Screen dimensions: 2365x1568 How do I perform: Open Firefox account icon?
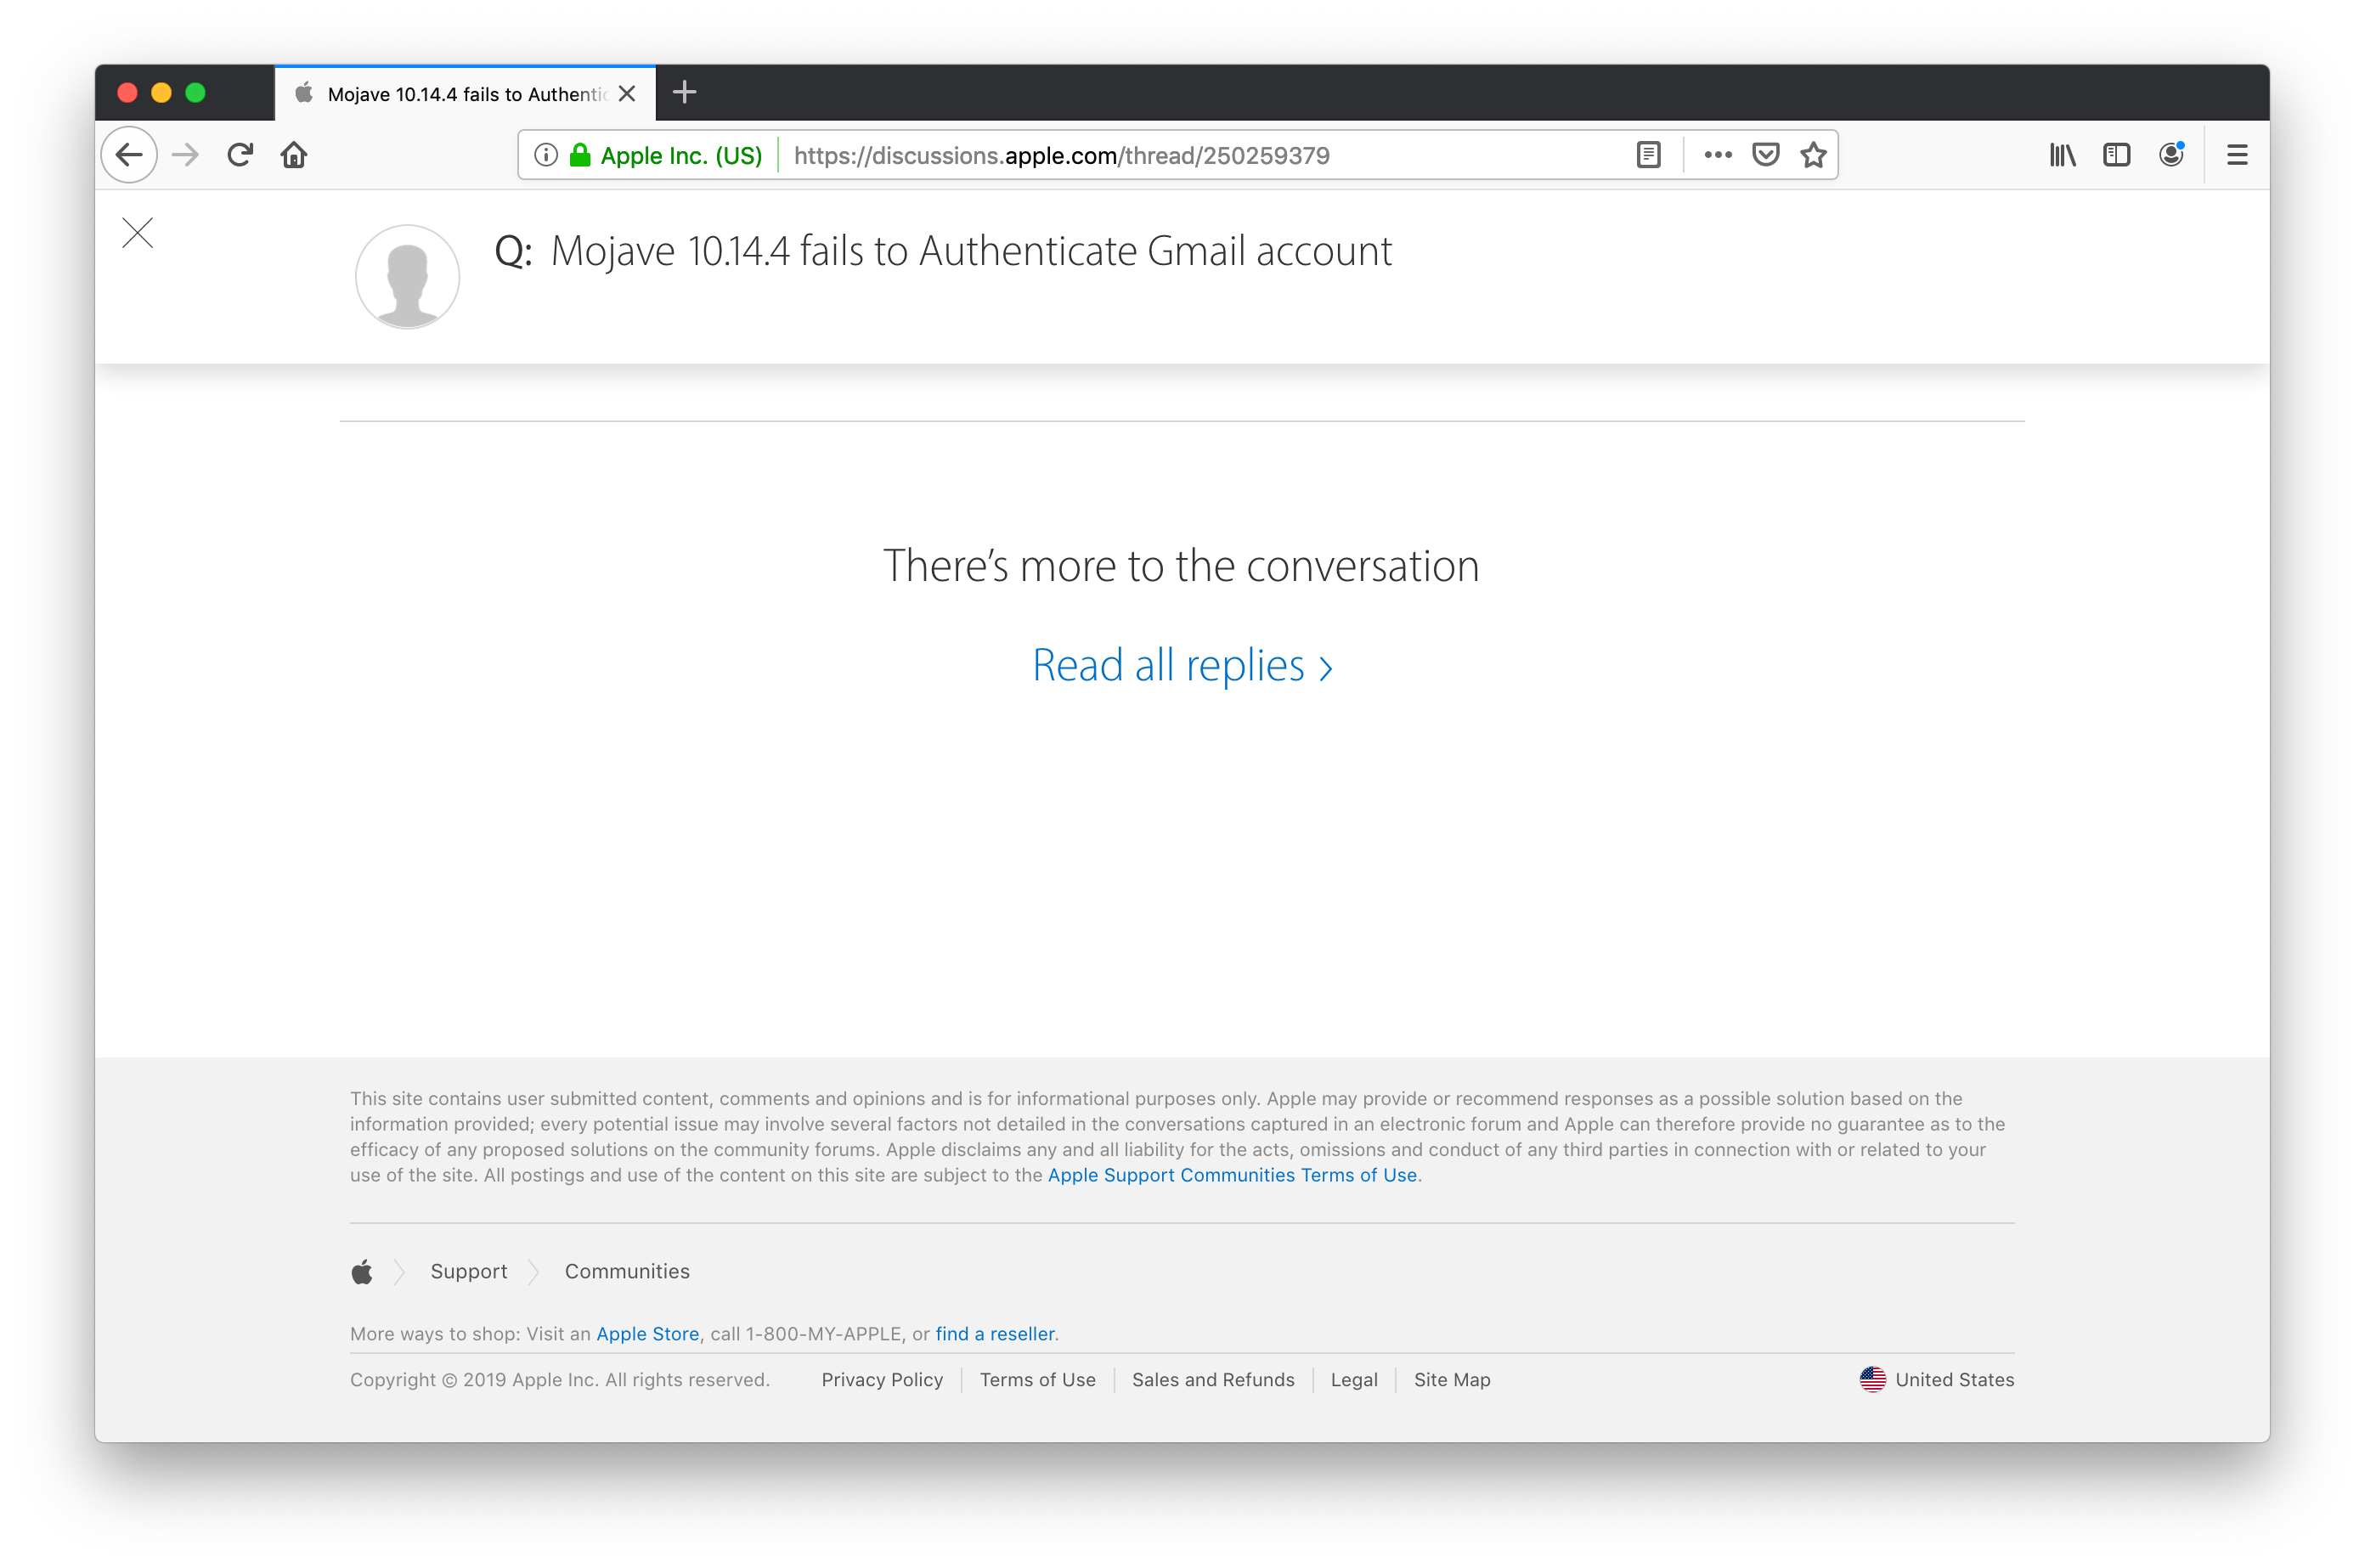(2170, 155)
